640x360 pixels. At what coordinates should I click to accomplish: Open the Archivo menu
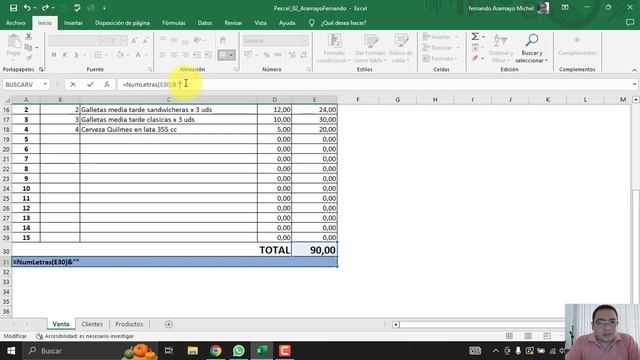pyautogui.click(x=16, y=23)
